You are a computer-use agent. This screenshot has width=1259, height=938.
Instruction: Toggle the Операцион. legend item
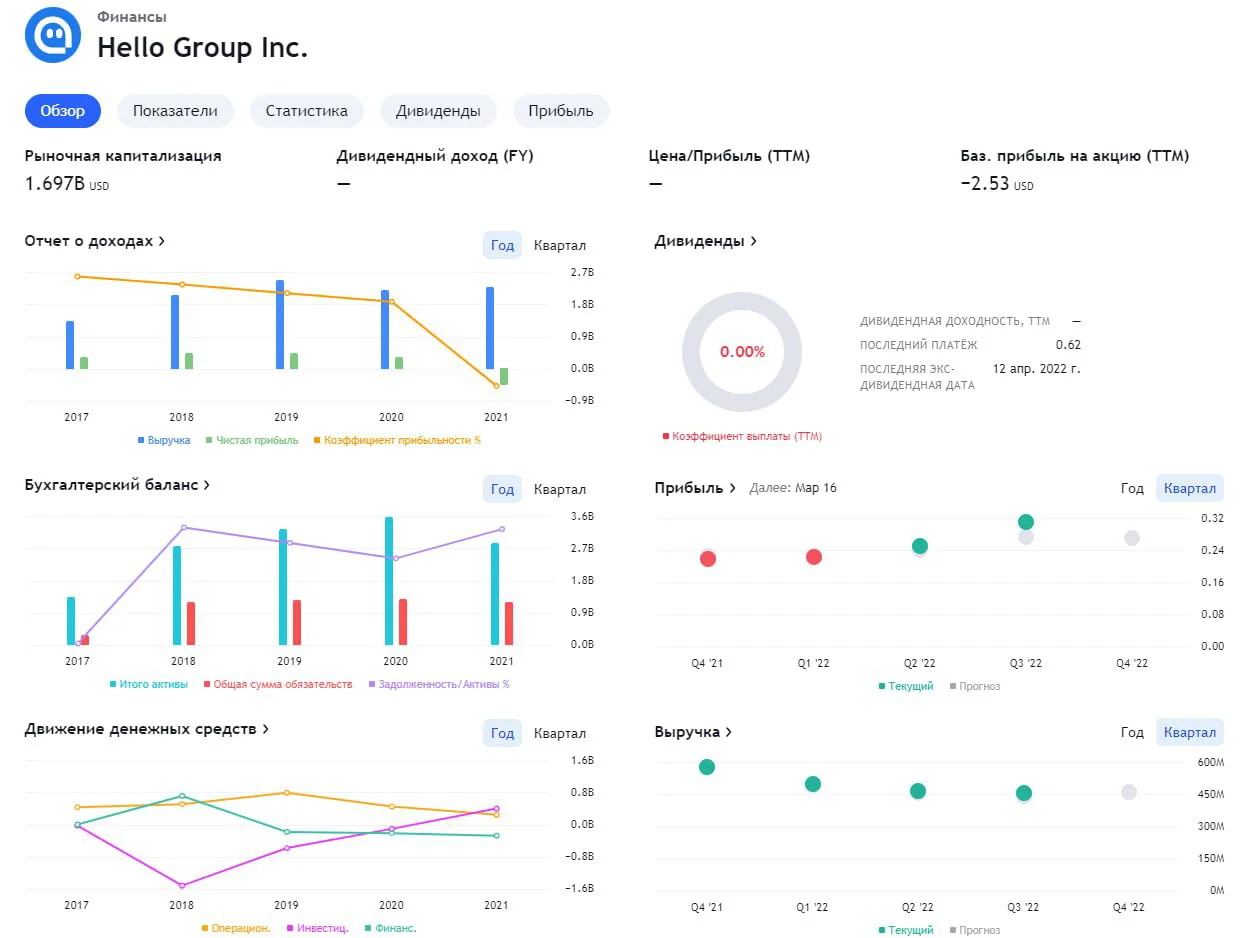pos(236,928)
